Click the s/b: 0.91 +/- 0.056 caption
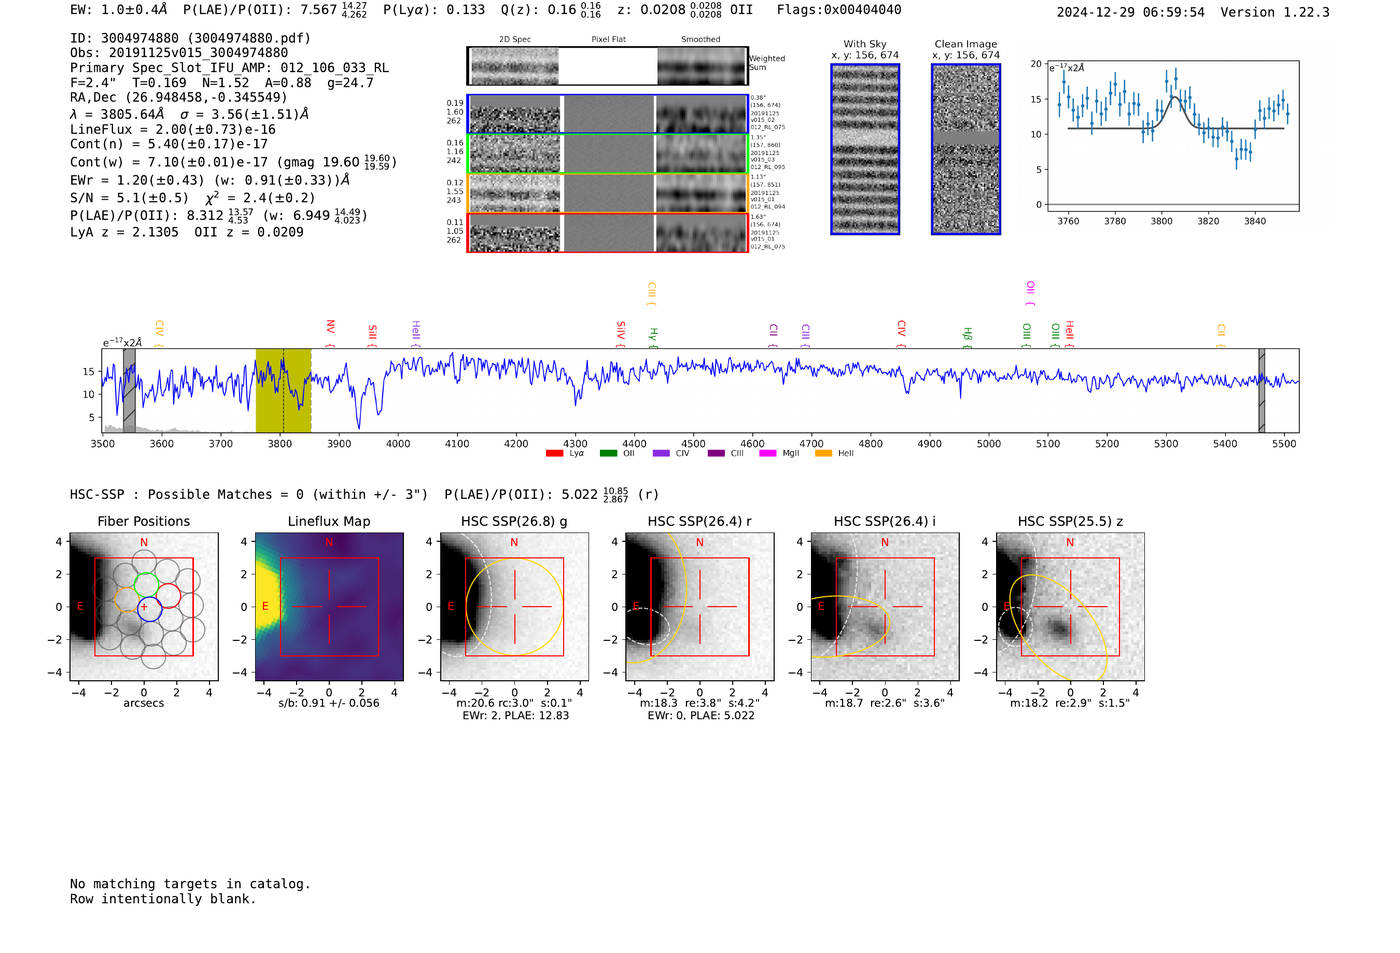The height and width of the screenshot is (953, 1400). coord(329,703)
